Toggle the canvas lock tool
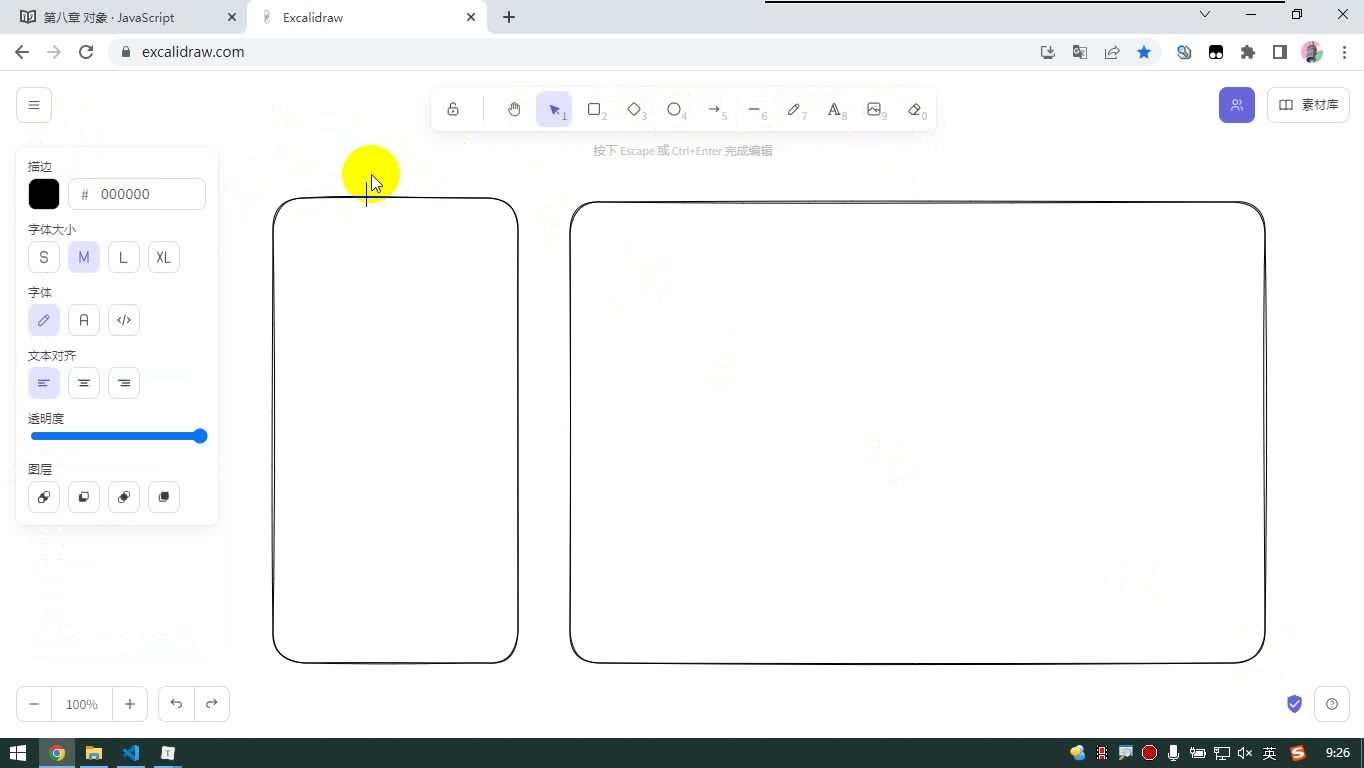This screenshot has height=768, width=1364. tap(453, 109)
